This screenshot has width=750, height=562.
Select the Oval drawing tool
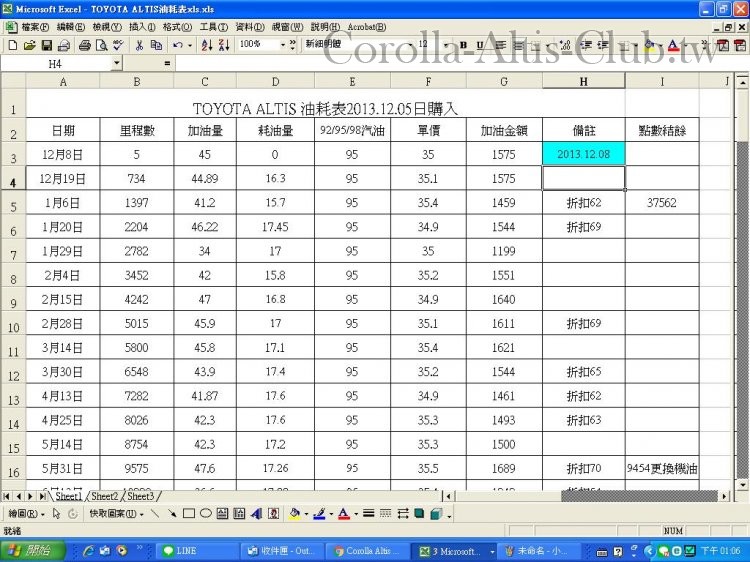coord(205,514)
